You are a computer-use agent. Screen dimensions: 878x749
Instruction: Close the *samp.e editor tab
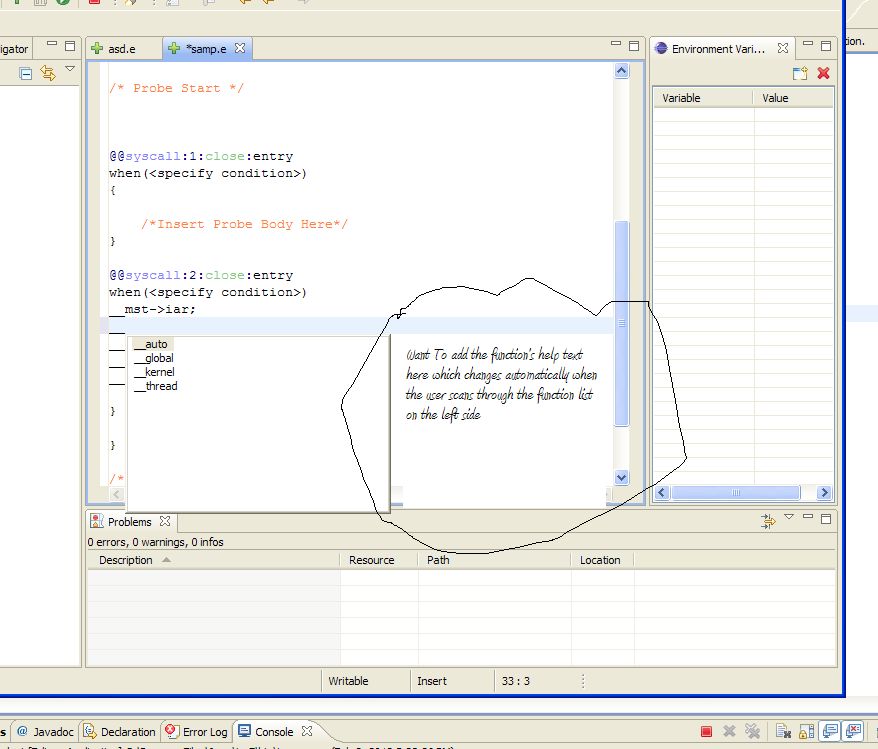click(x=240, y=48)
